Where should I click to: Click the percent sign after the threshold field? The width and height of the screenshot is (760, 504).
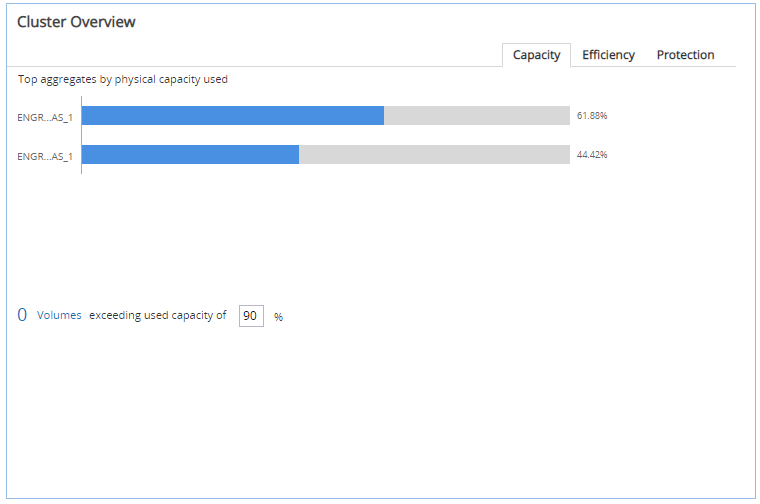pos(279,317)
